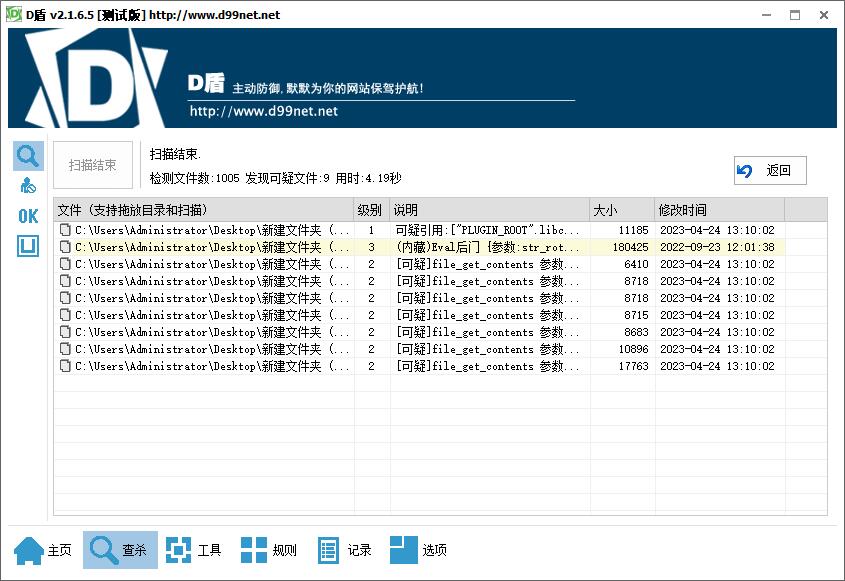Sort results by the 级别 column
The width and height of the screenshot is (845, 581).
click(369, 210)
